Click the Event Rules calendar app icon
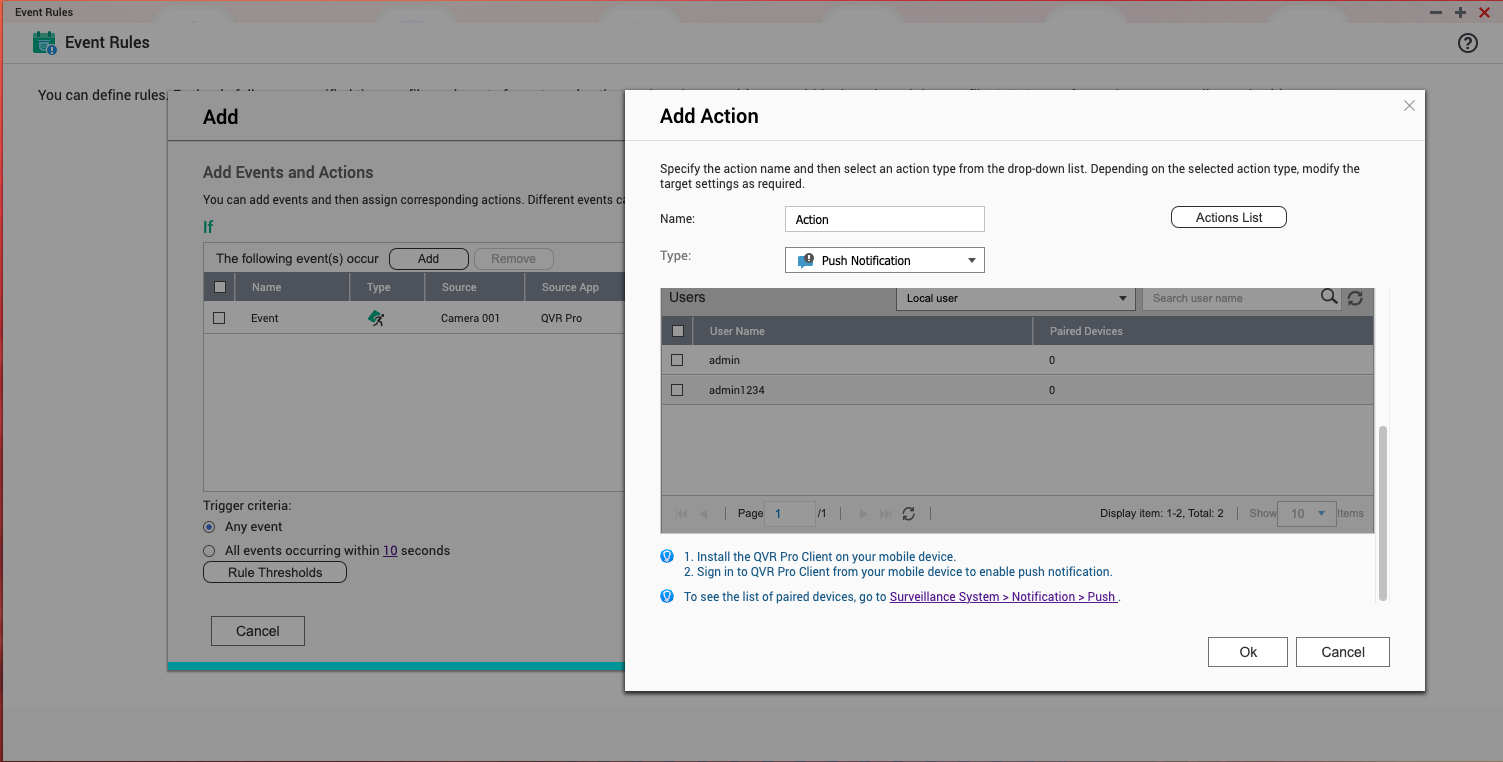The height and width of the screenshot is (762, 1503). pyautogui.click(x=44, y=43)
